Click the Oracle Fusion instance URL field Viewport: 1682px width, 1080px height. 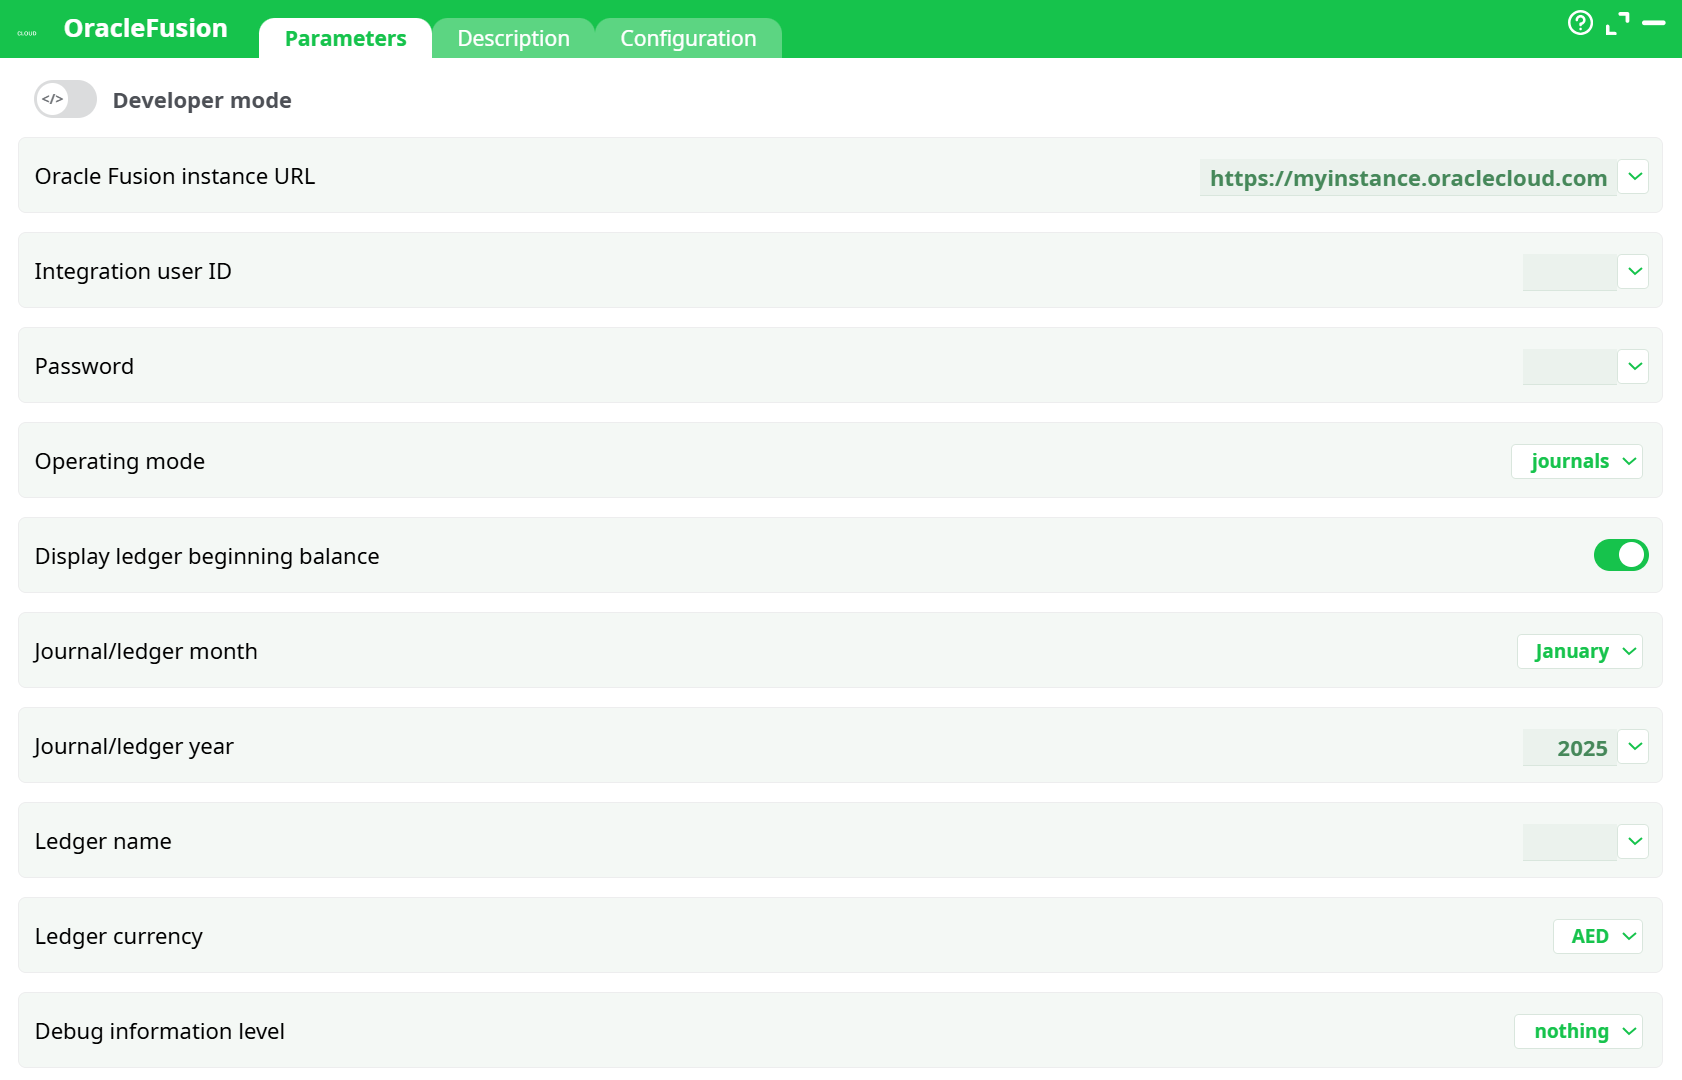click(x=1407, y=178)
